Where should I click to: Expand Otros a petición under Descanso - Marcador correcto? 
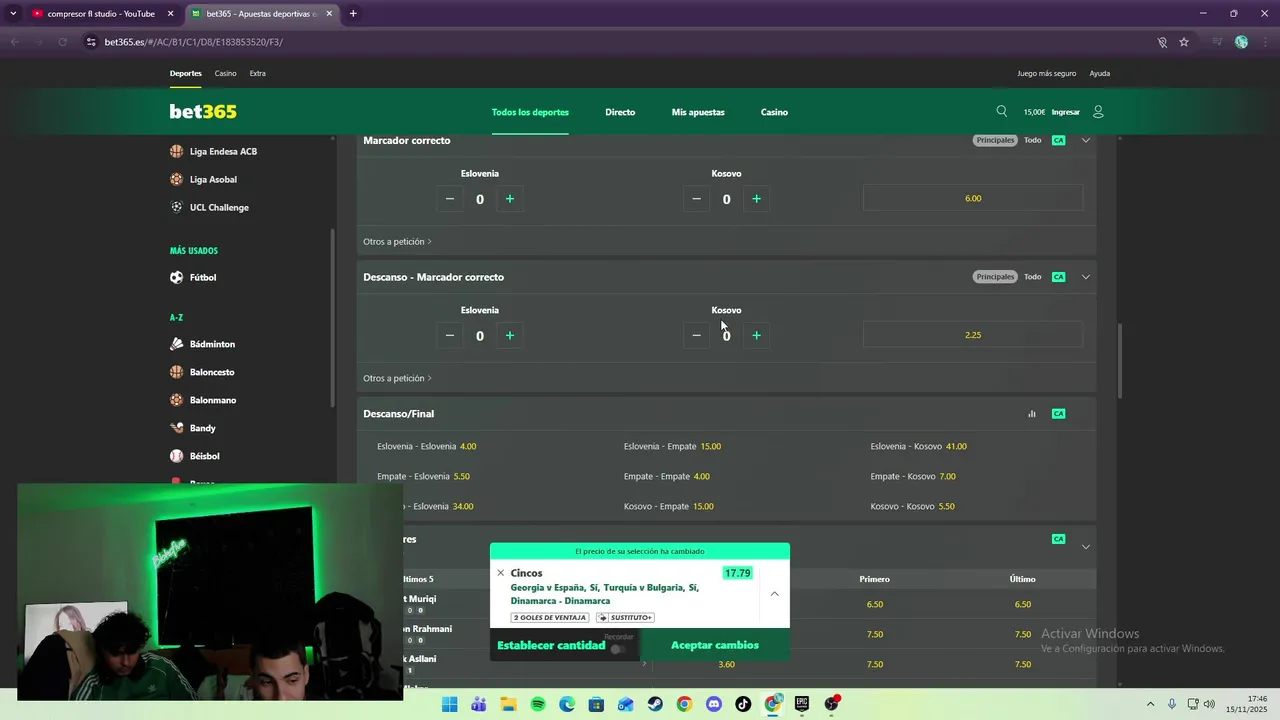click(397, 379)
